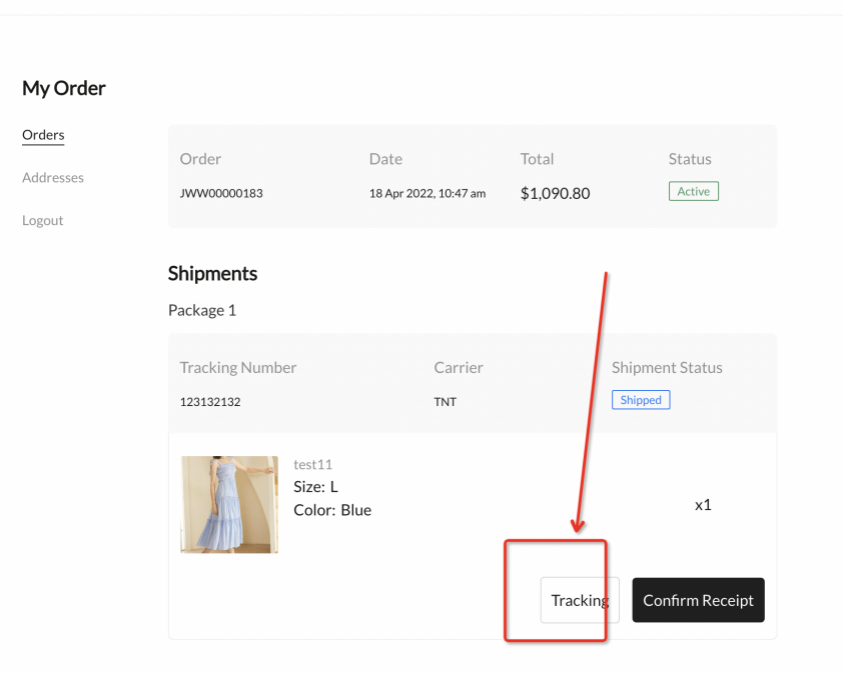The width and height of the screenshot is (843, 674).
Task: Click the Shipments section heading
Action: pyautogui.click(x=212, y=273)
